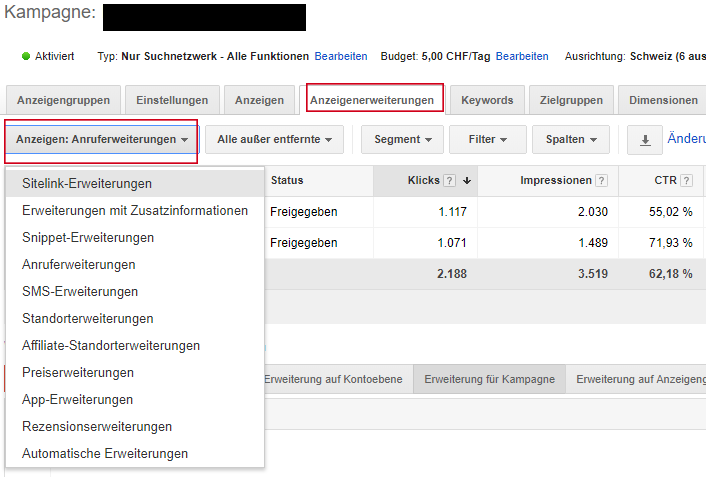
Task: Select the Erweiterung für Kampagne tab
Action: 489,379
